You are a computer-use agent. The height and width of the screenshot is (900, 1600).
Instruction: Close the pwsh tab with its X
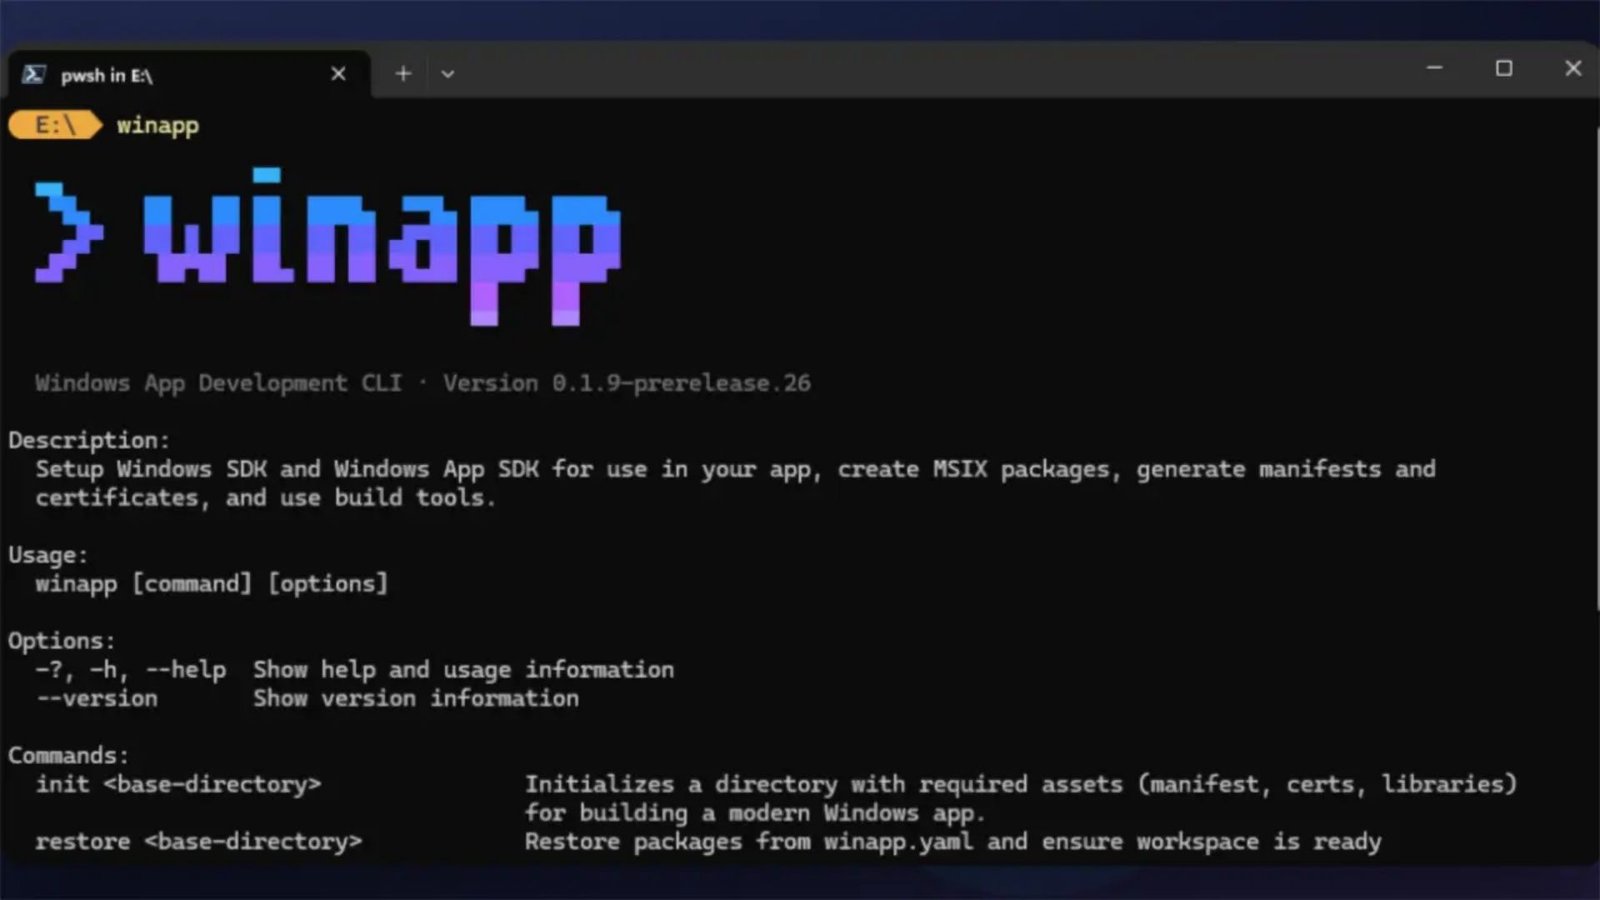(338, 73)
